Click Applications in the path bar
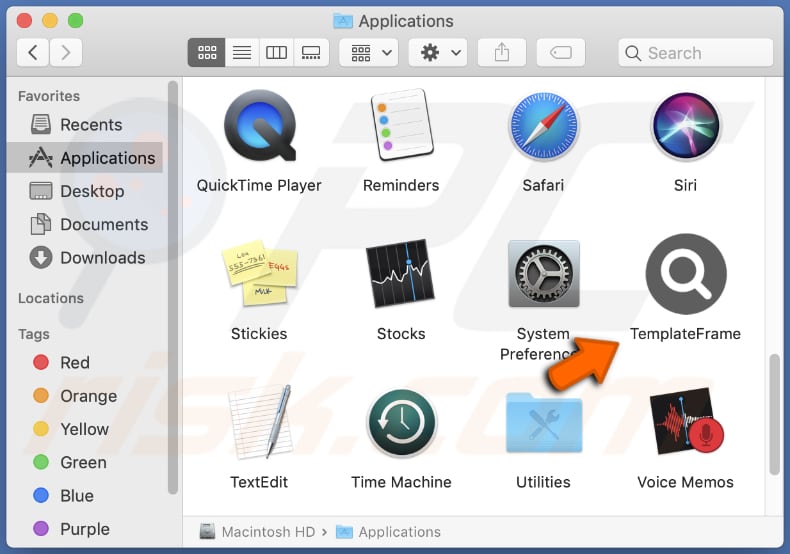790x554 pixels. [x=388, y=532]
